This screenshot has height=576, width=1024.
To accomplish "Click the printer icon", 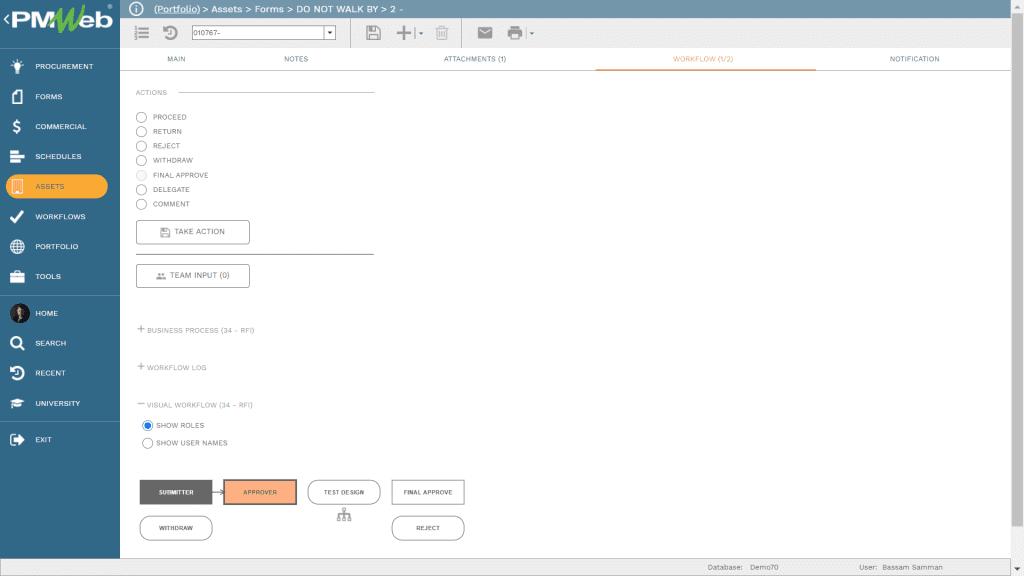I will (x=515, y=33).
